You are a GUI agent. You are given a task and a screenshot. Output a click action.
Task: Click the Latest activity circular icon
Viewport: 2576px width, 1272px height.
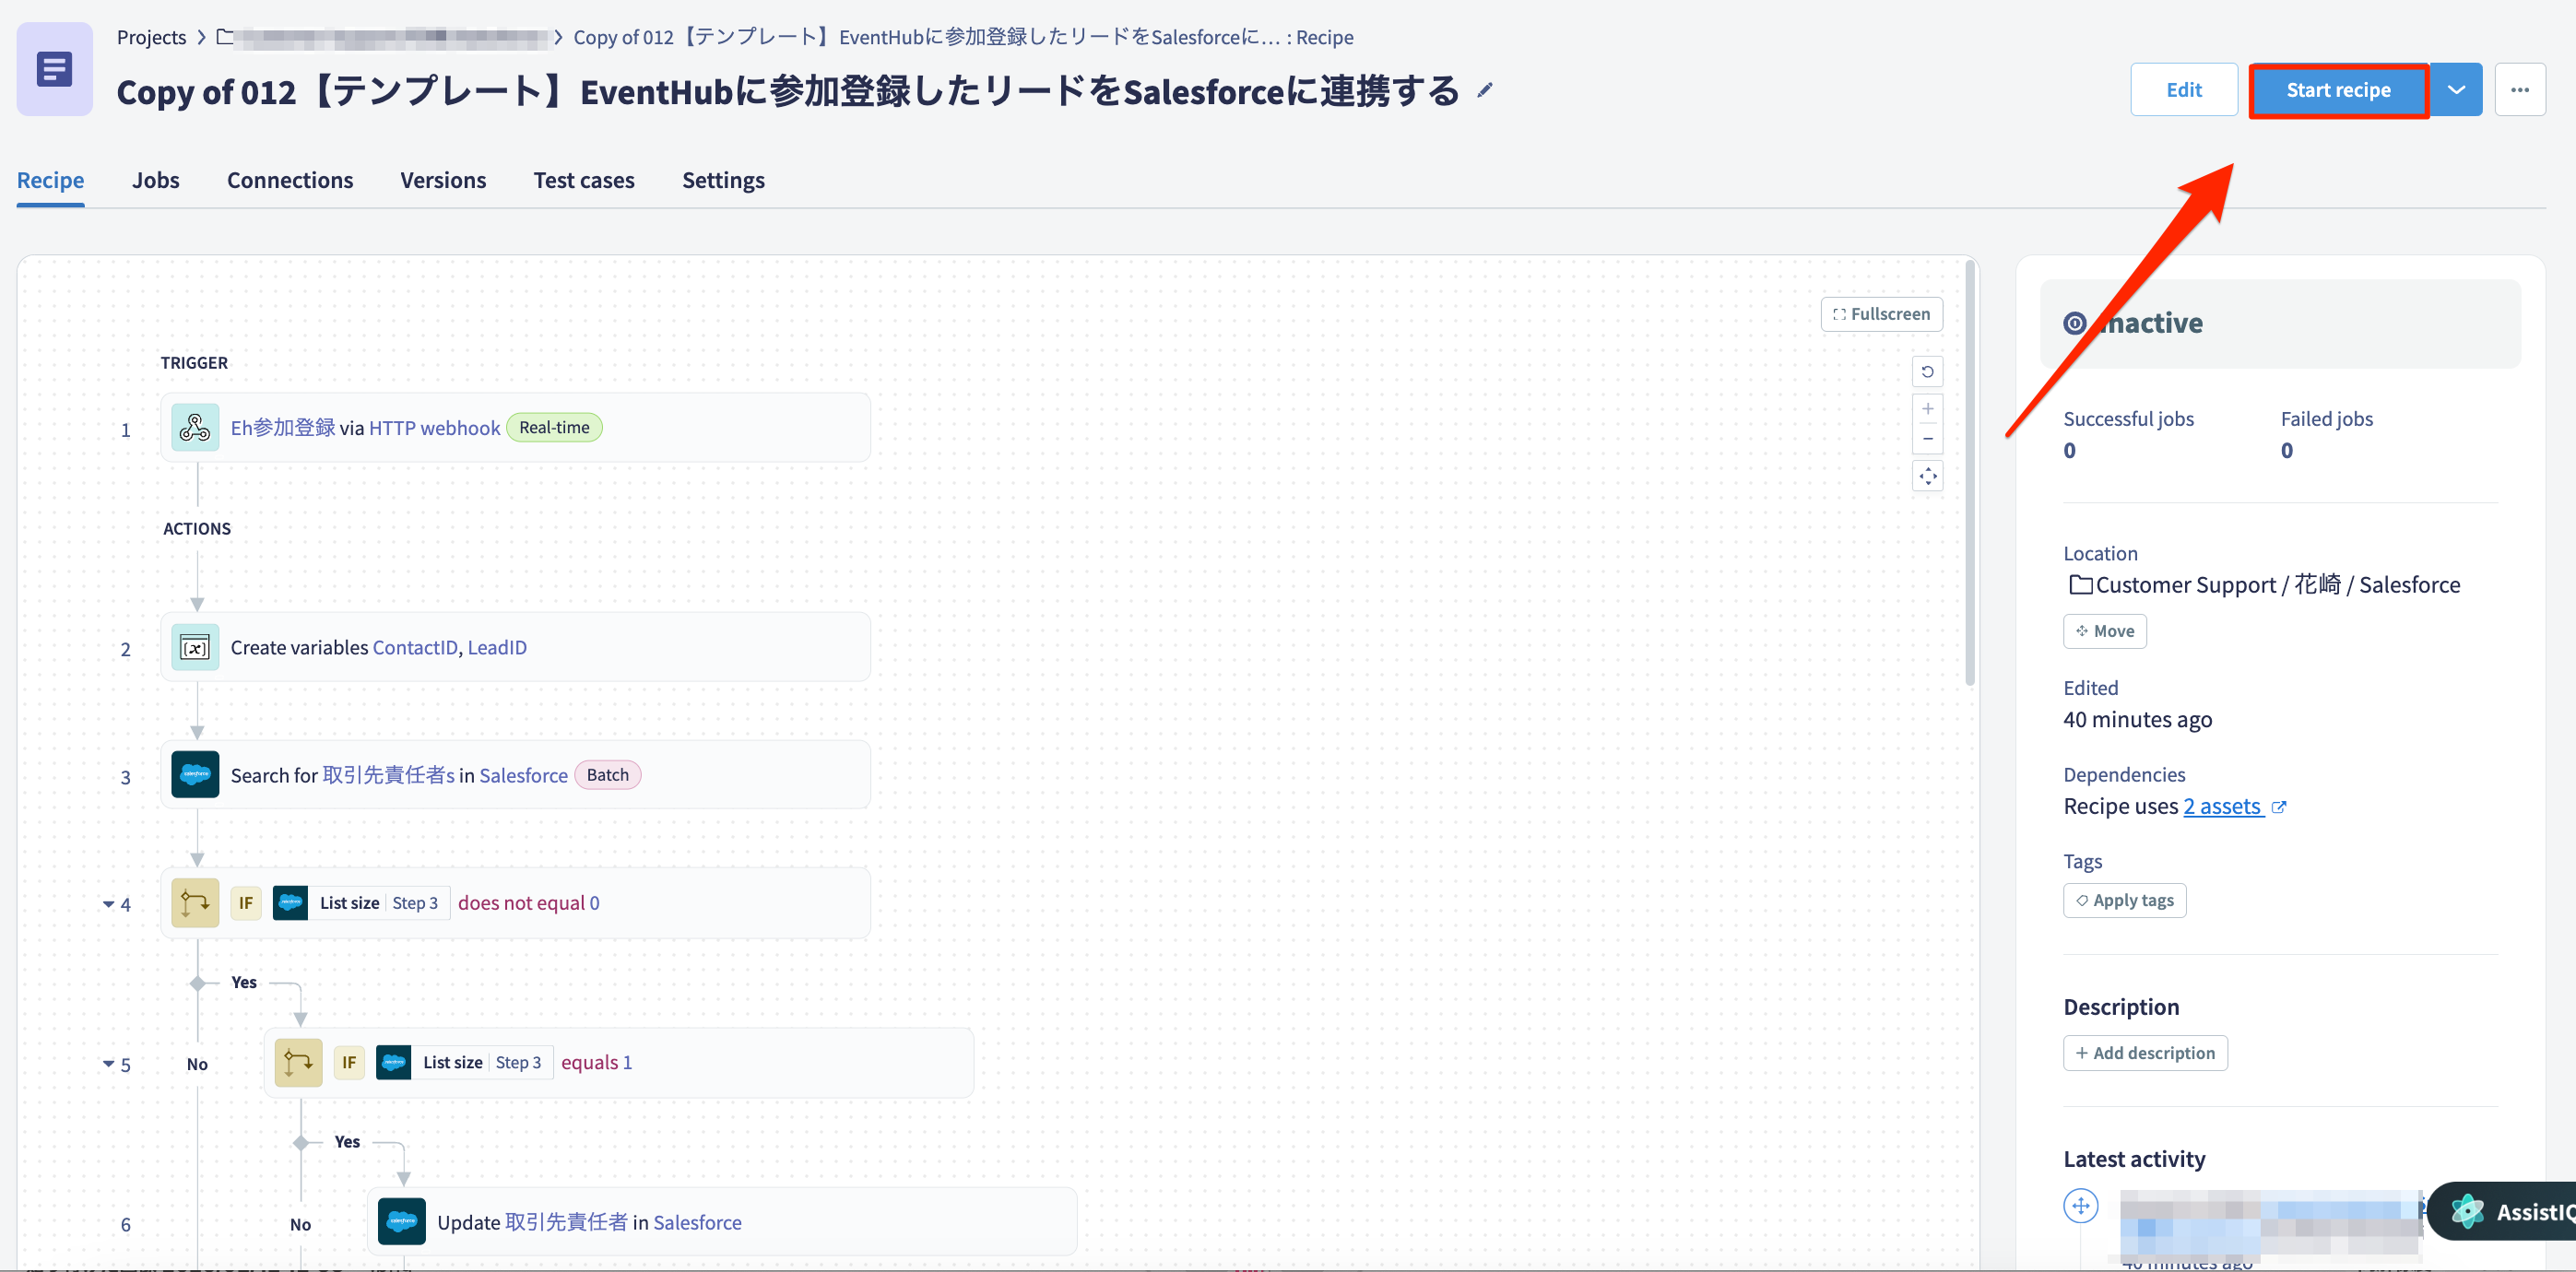click(2080, 1206)
